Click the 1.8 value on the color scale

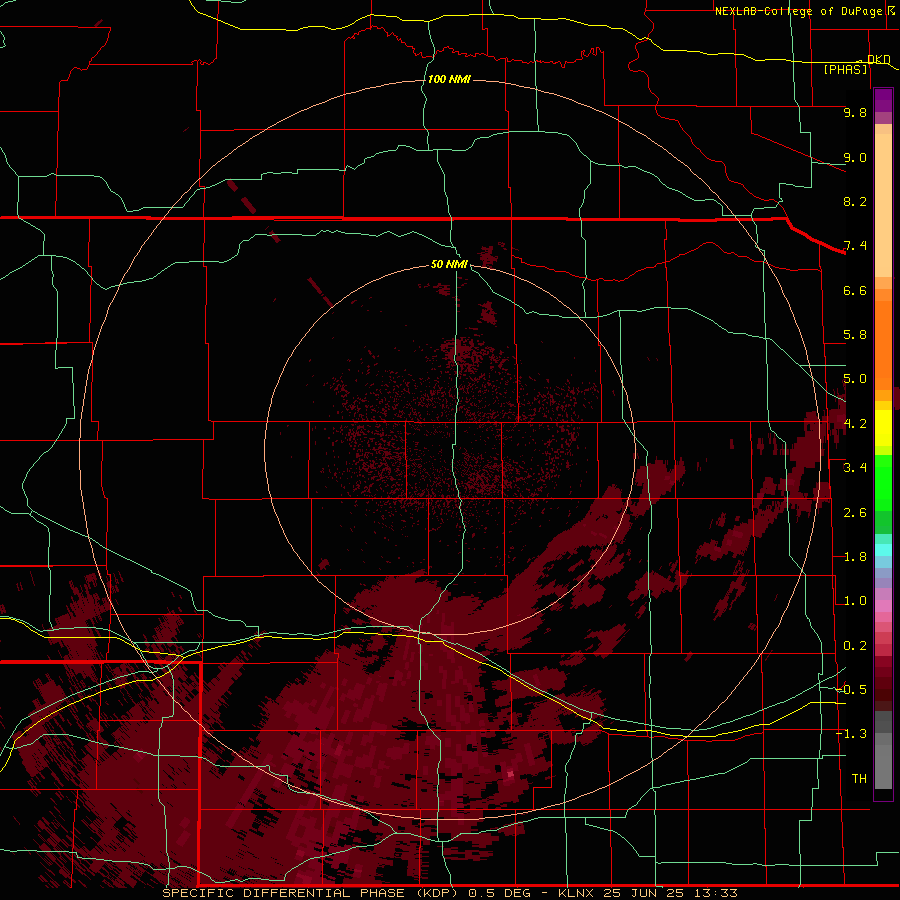click(x=855, y=557)
